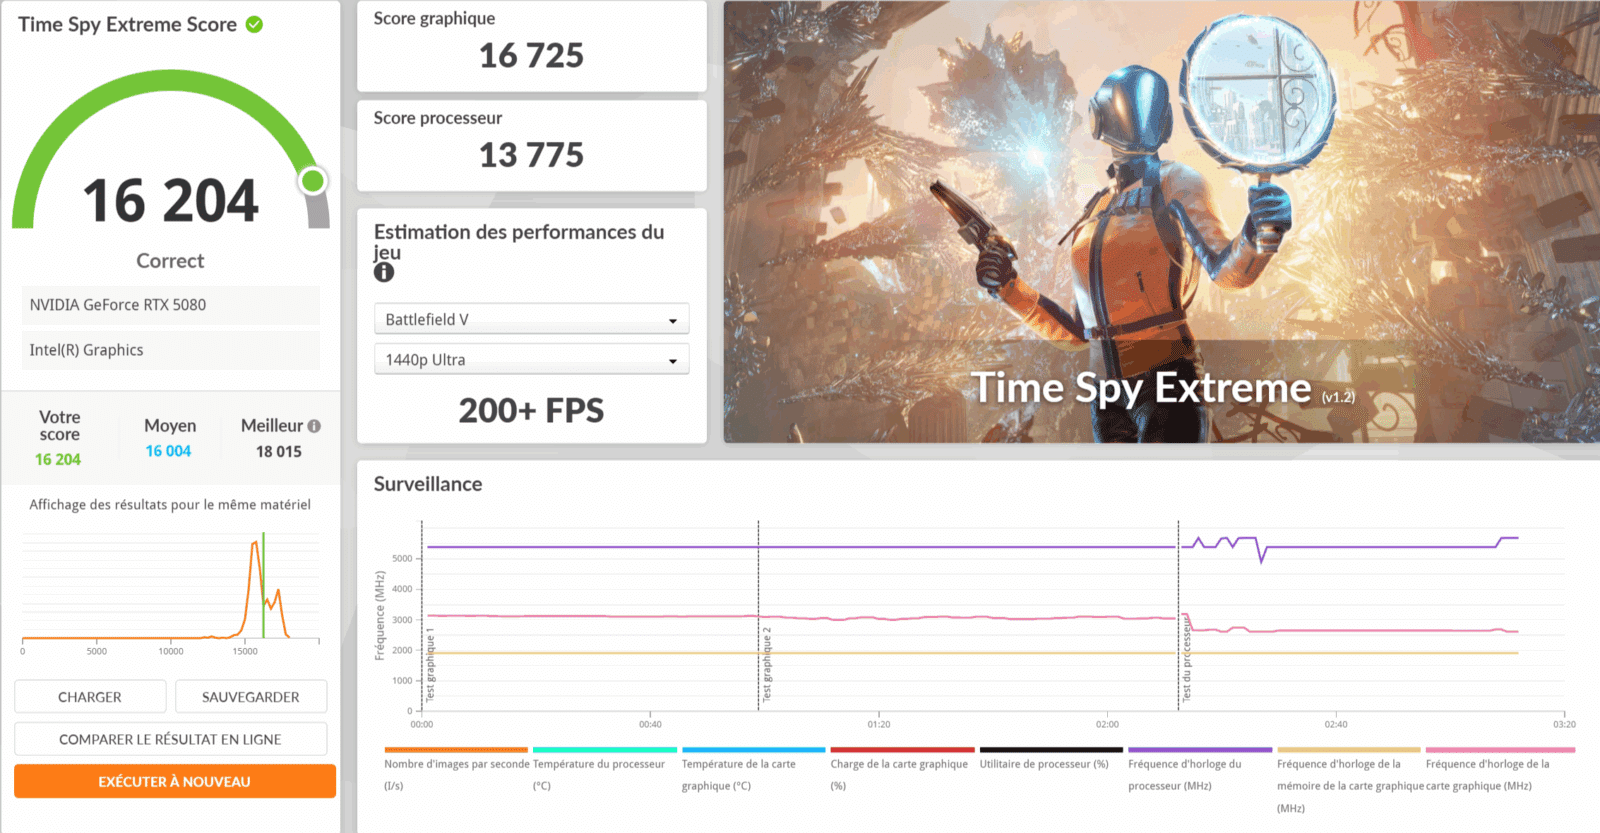The width and height of the screenshot is (1600, 833).
Task: Click the 200+ FPS estimate text
Action: [x=531, y=410]
